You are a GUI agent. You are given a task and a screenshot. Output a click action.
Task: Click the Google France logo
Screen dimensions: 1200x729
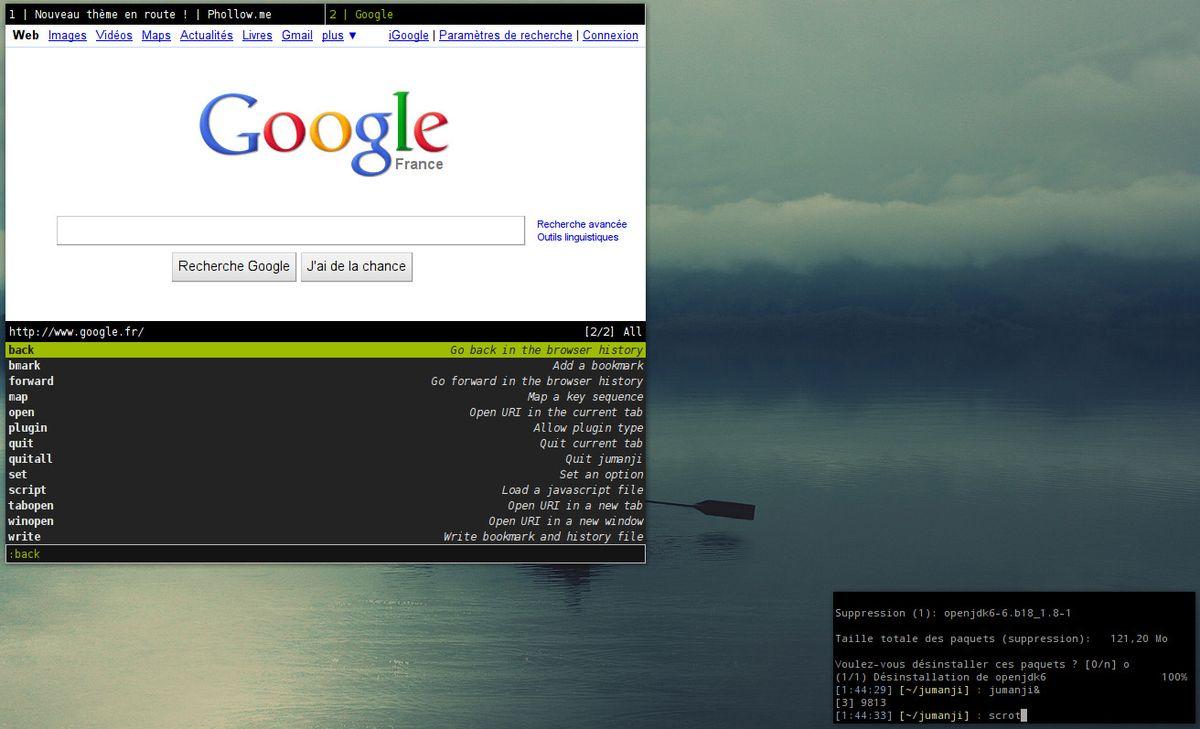[324, 133]
